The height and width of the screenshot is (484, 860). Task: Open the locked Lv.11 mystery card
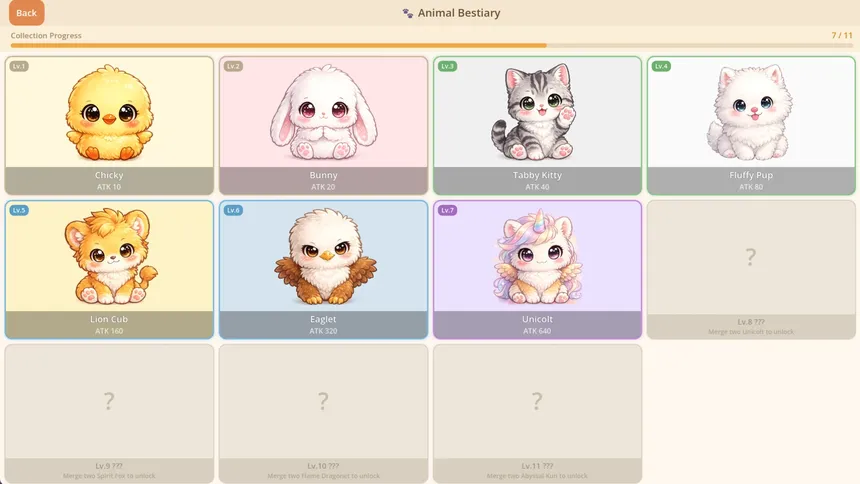pyautogui.click(x=537, y=414)
